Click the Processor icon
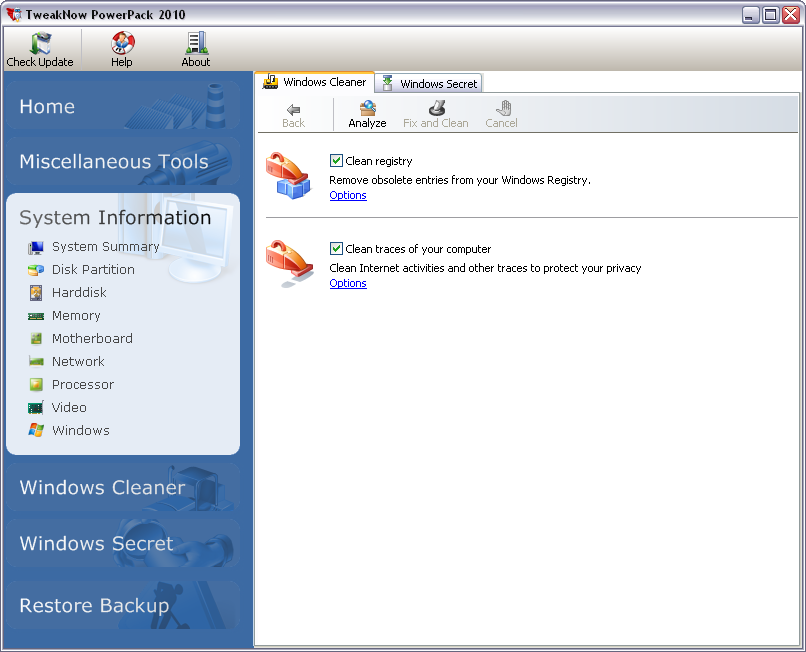 (x=36, y=384)
